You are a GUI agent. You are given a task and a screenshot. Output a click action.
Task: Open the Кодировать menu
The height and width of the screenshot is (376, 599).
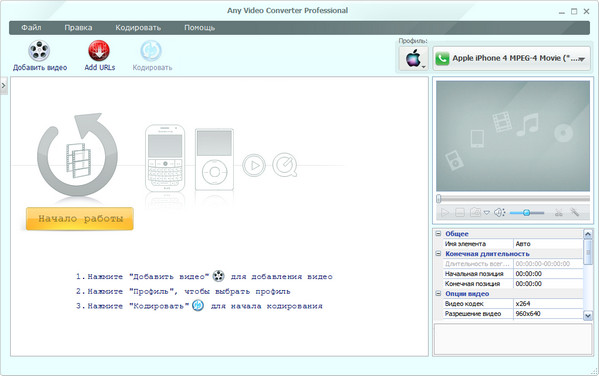138,28
